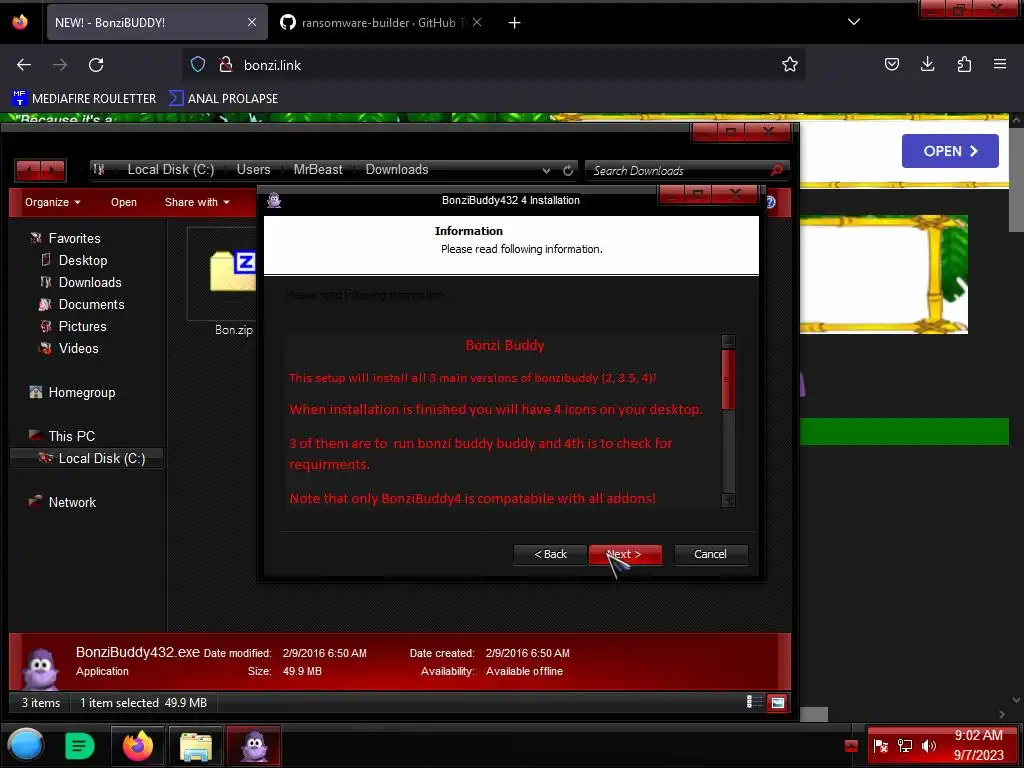Switch Explorer to large icons view
The image size is (1024, 768).
(777, 703)
